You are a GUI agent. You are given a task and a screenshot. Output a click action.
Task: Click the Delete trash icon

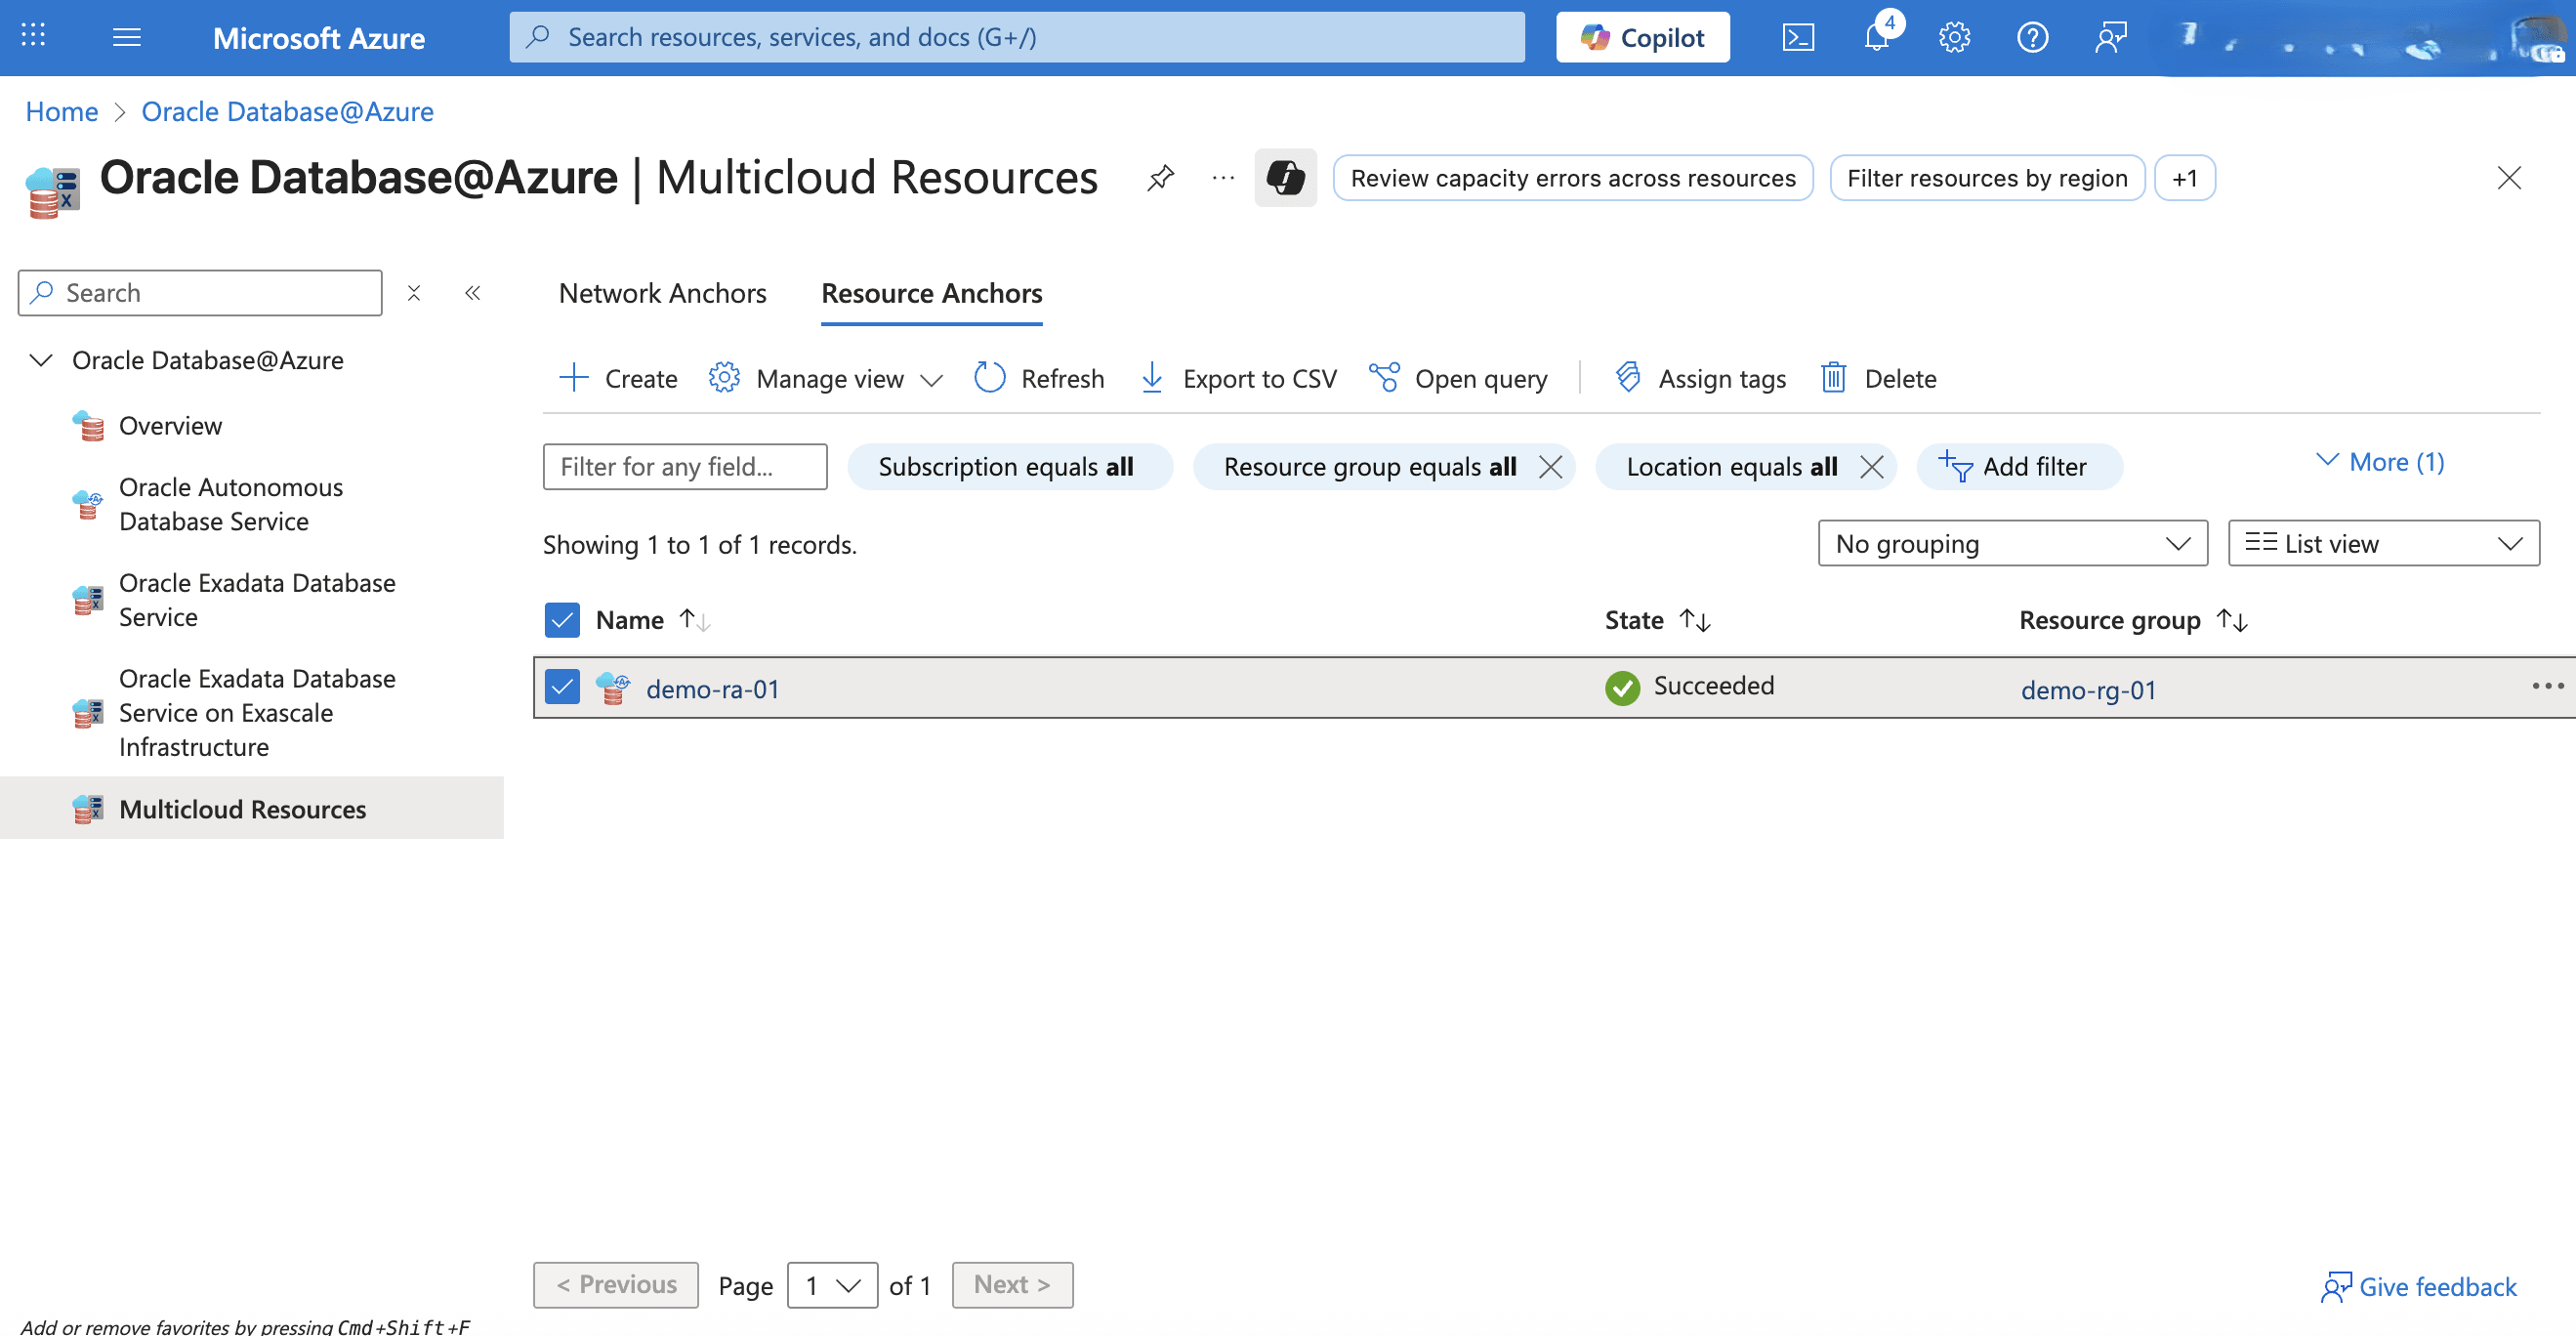(1833, 378)
